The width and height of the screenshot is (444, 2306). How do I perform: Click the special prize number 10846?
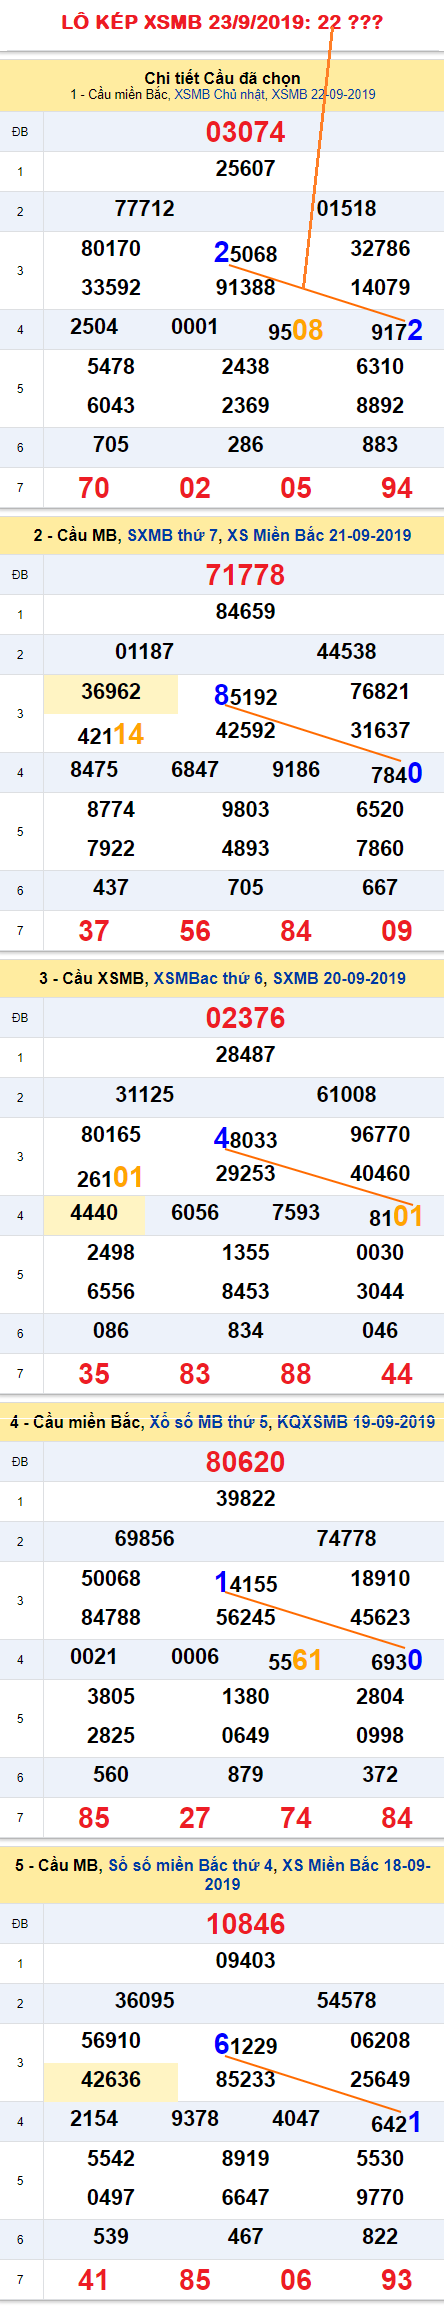(x=246, y=1924)
